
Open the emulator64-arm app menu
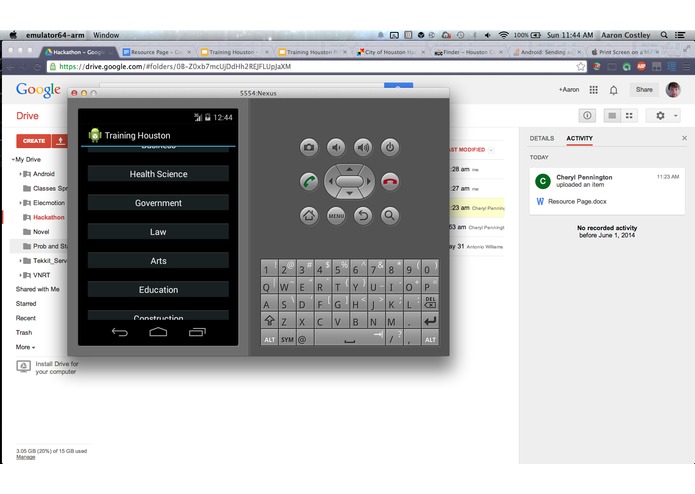(x=55, y=35)
